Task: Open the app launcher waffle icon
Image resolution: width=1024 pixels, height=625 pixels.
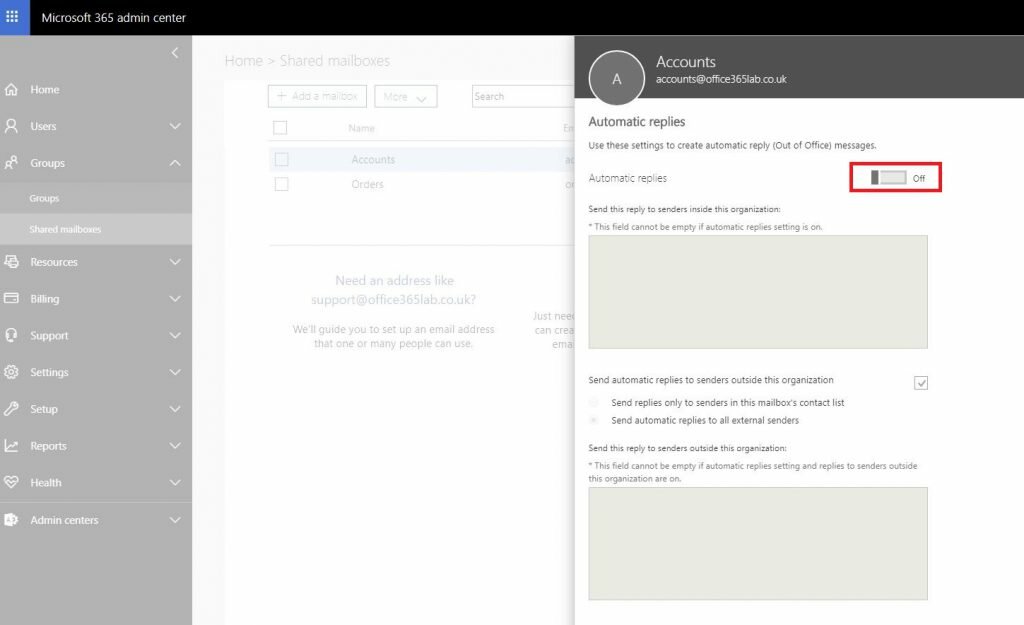Action: point(12,16)
